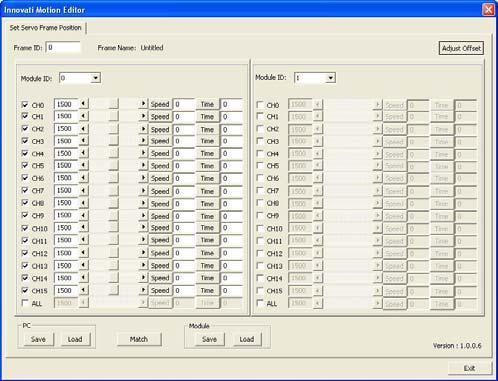
Task: Click the Untitled frame name text
Action: point(152,48)
